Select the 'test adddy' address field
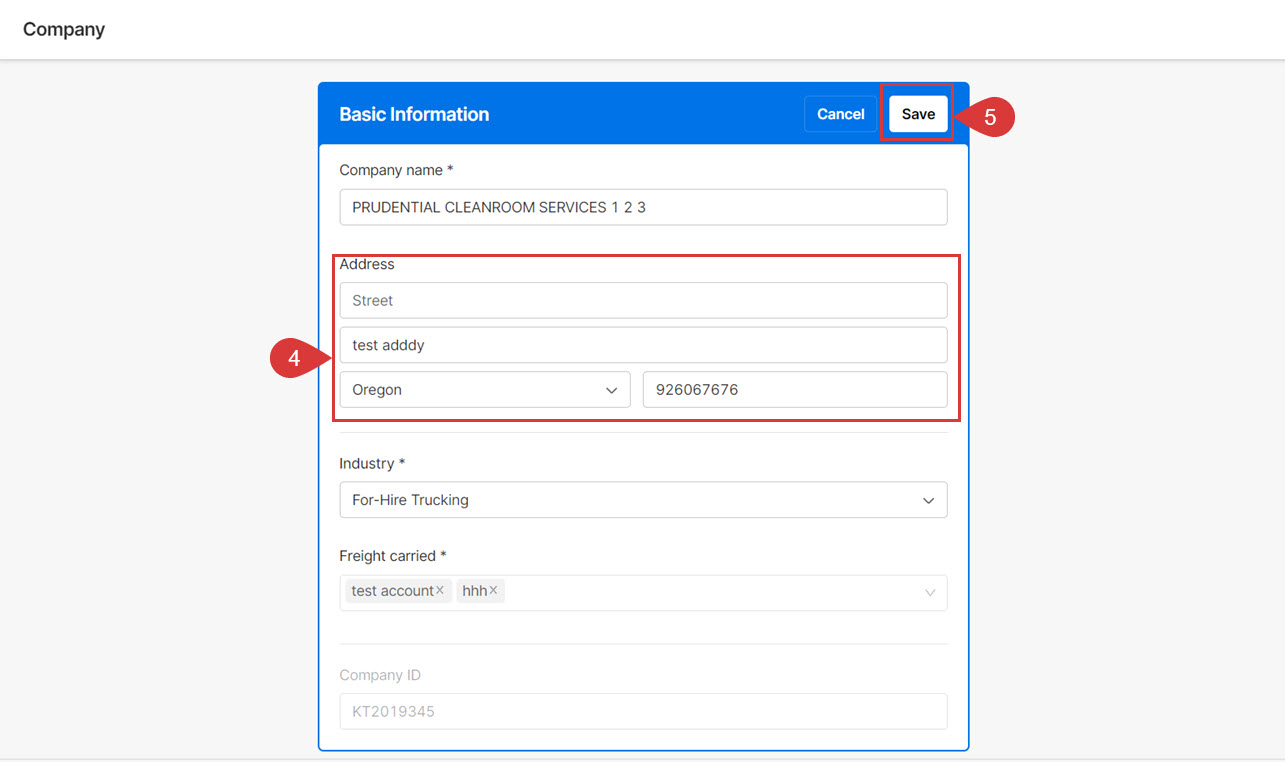This screenshot has height=762, width=1285. point(643,345)
